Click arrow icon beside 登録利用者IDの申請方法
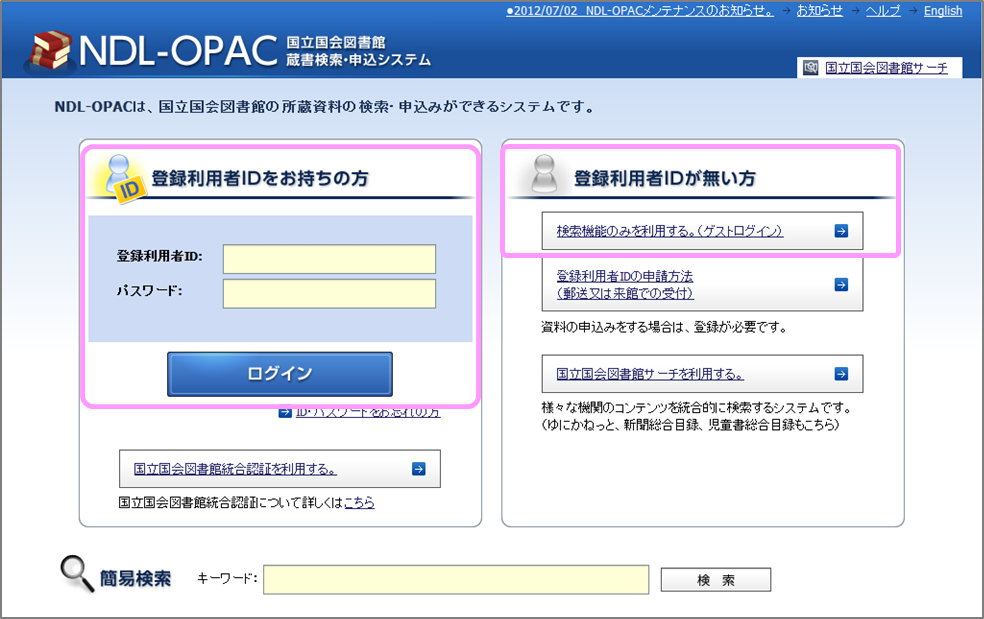984x619 pixels. pos(841,284)
